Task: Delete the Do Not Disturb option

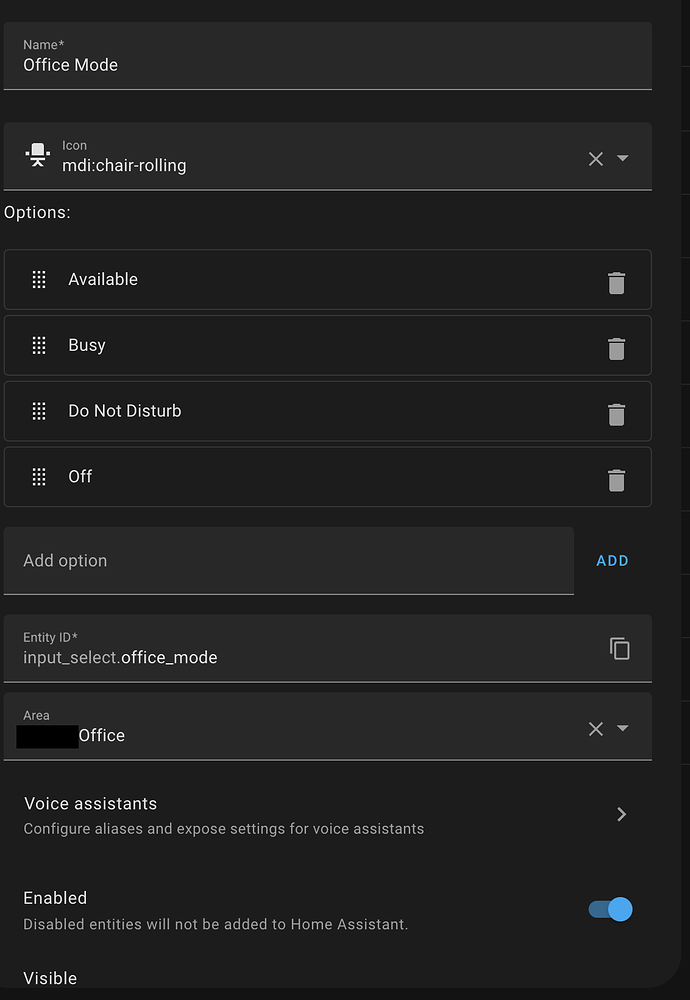Action: [617, 411]
